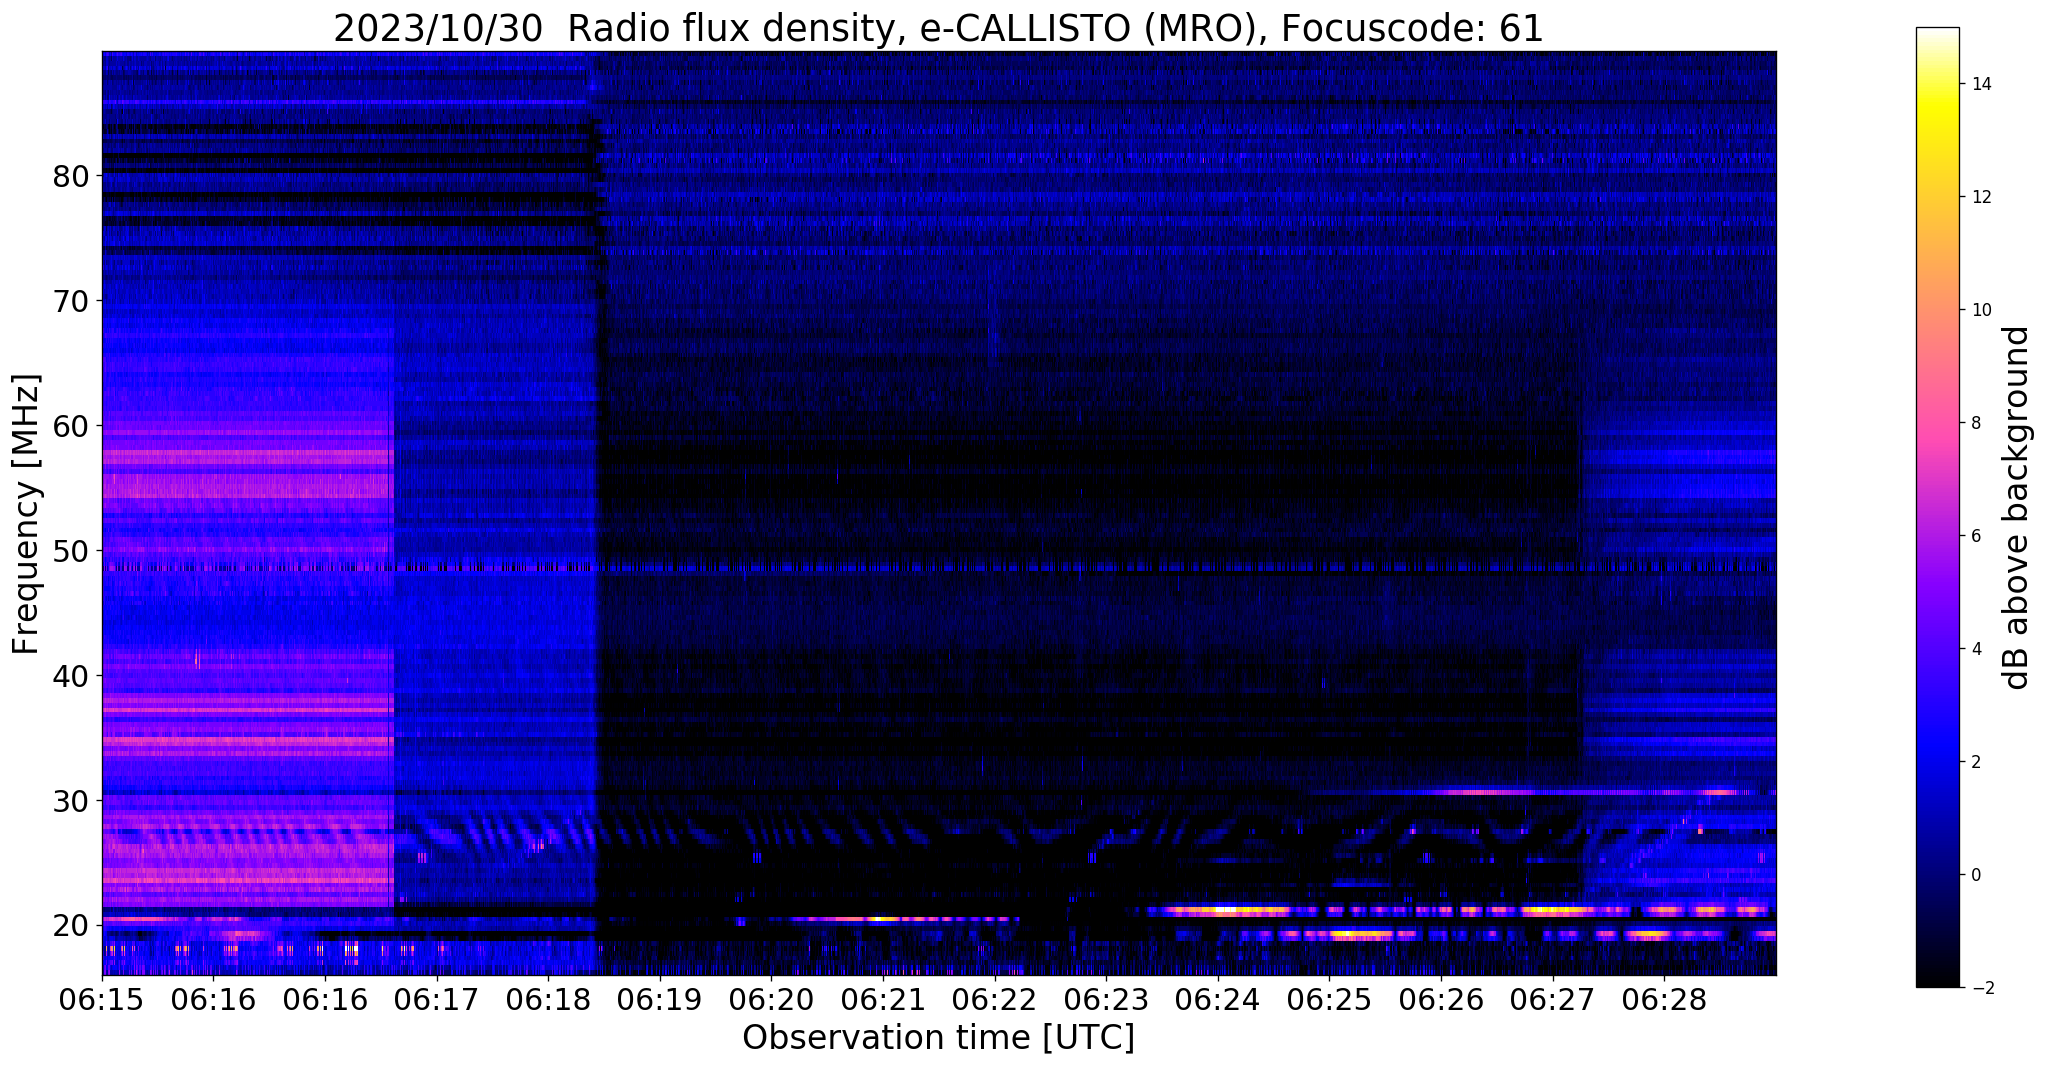Click the 70 MHz frequency tick label
The image size is (2047, 1067).
[x=70, y=301]
